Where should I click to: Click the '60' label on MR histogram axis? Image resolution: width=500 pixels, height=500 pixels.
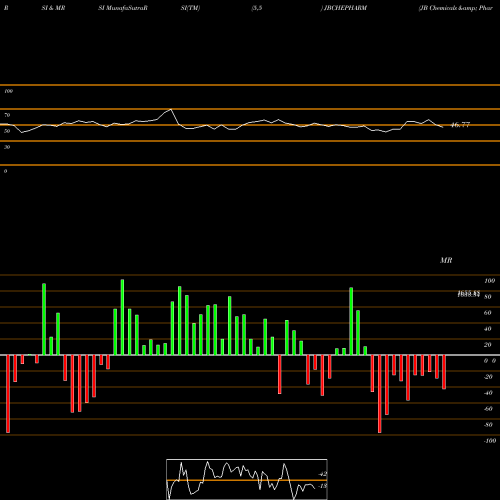coord(487,313)
